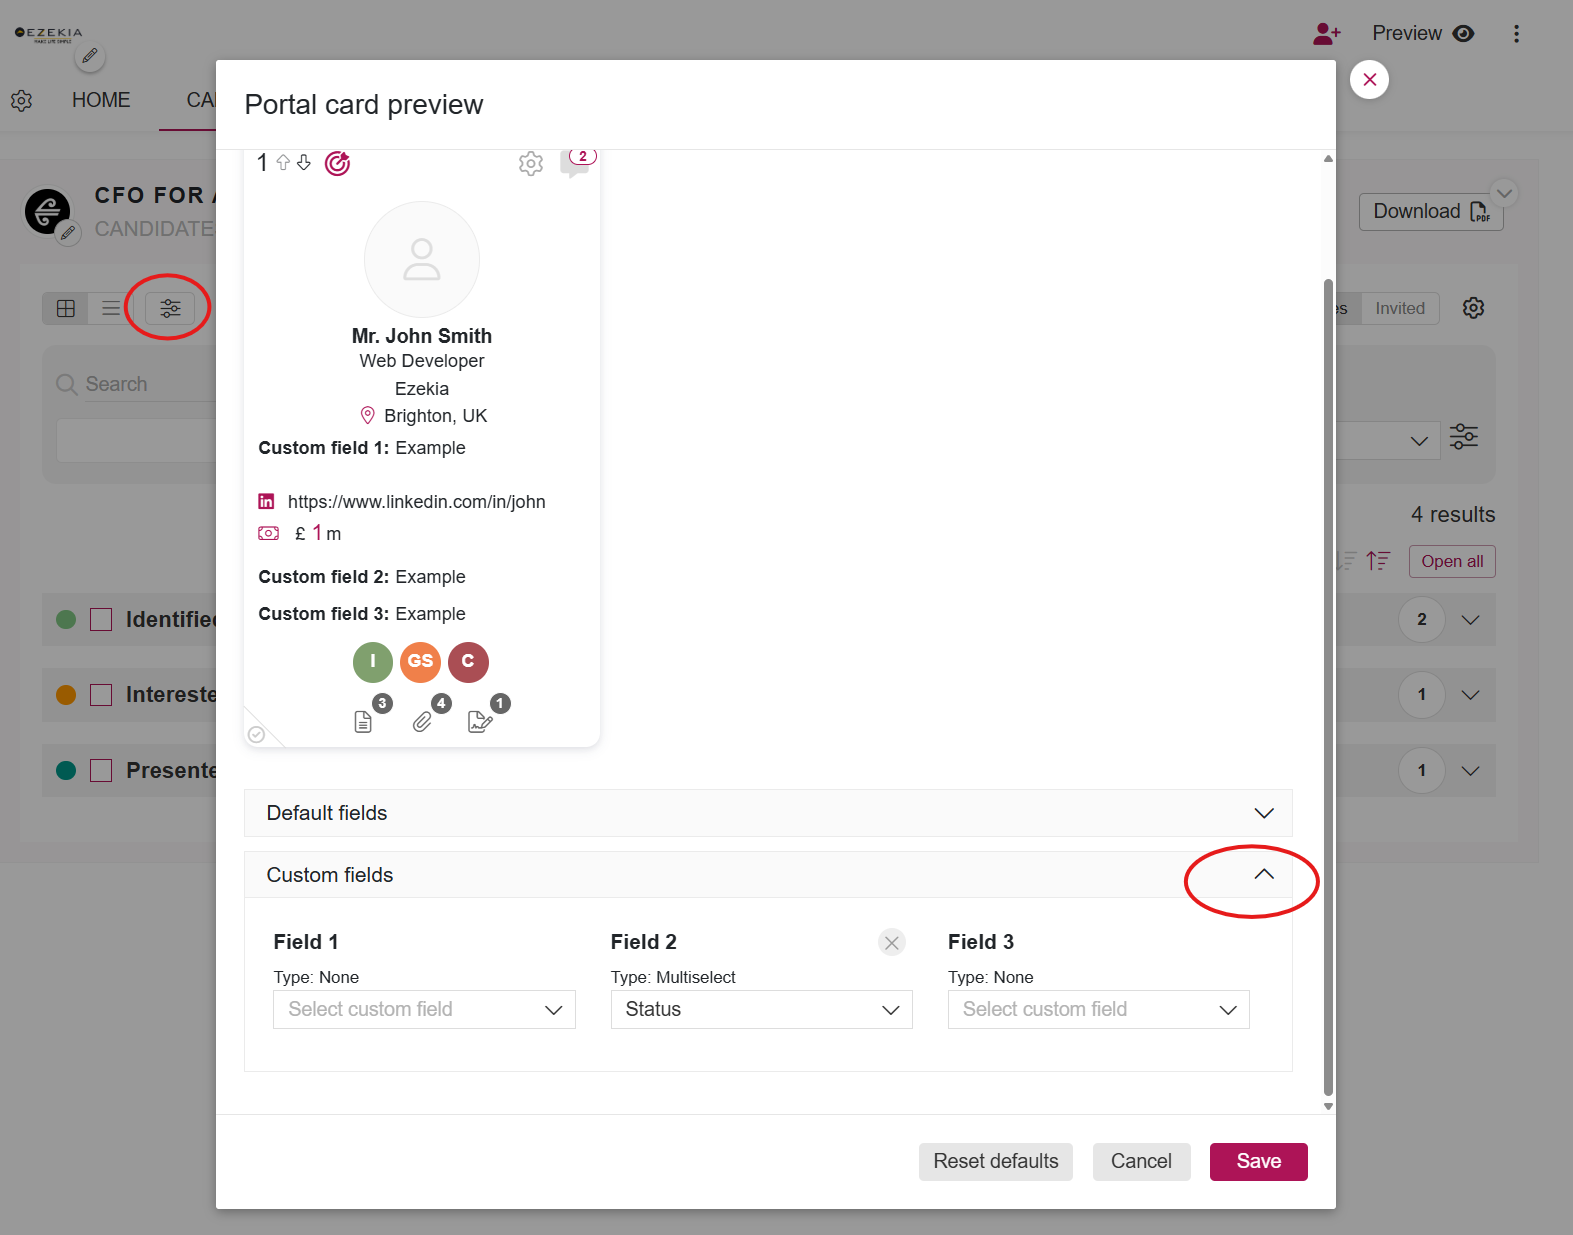This screenshot has height=1235, width=1573.
Task: Click the attachments paperclip icon on card
Action: [x=424, y=721]
